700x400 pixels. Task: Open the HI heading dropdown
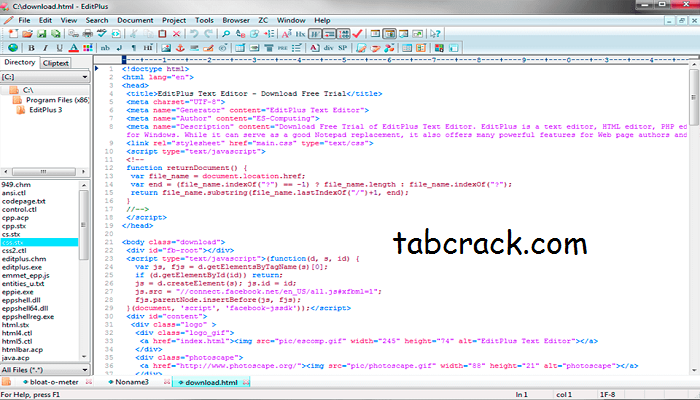148,48
